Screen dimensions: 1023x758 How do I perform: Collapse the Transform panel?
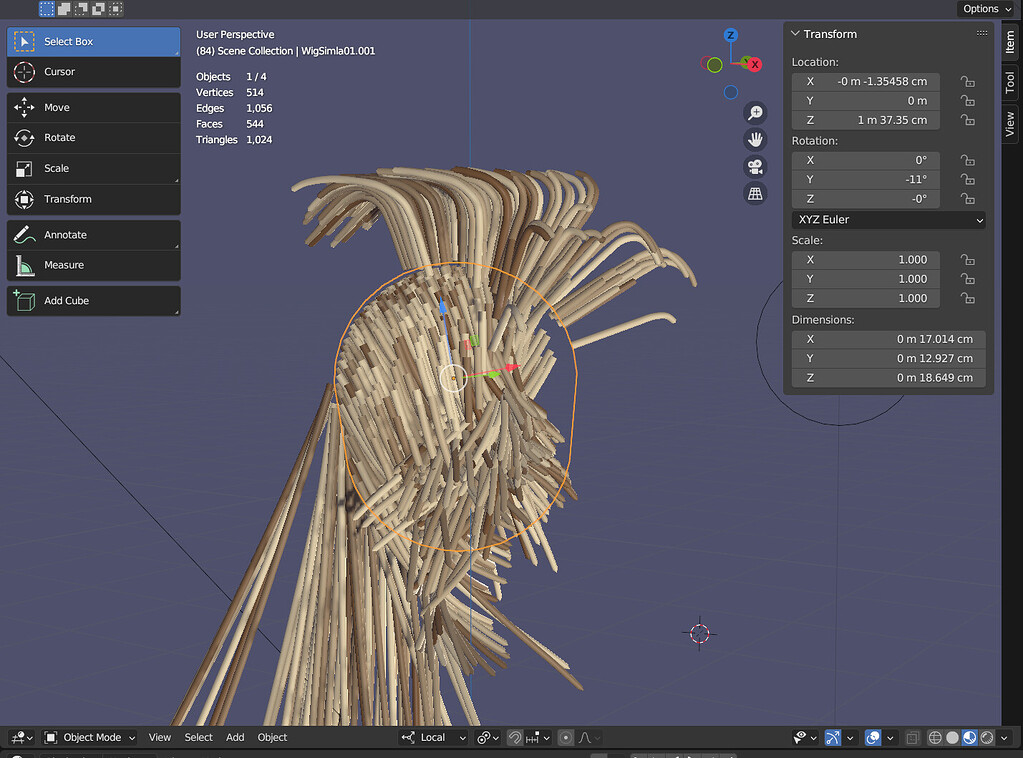(795, 33)
